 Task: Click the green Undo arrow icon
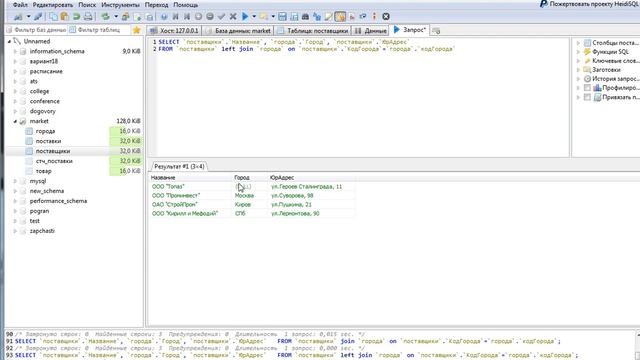(76, 17)
